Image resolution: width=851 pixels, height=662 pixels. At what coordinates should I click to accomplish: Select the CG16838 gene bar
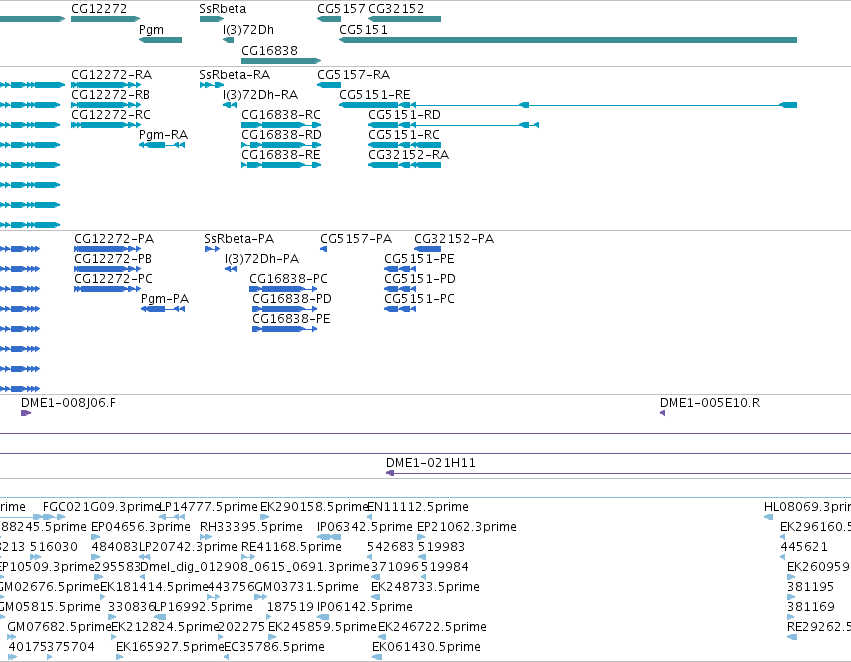point(281,60)
